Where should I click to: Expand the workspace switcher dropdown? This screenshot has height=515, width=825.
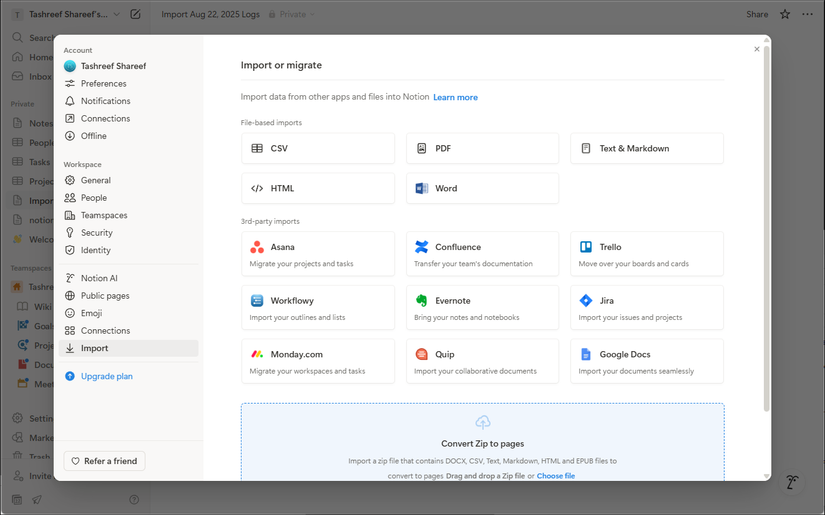point(116,15)
